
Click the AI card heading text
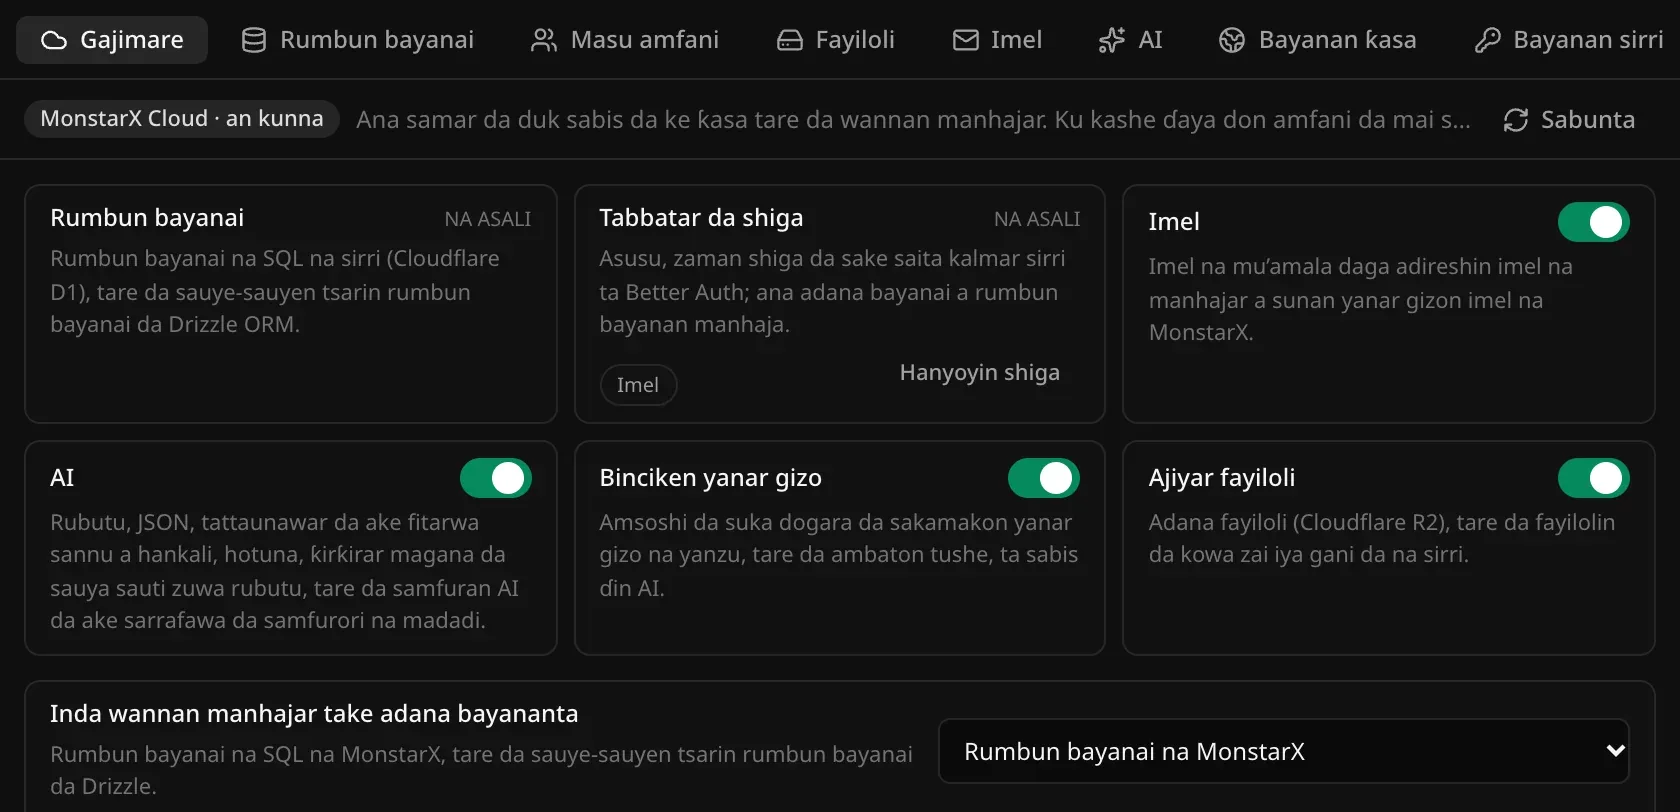pos(62,478)
